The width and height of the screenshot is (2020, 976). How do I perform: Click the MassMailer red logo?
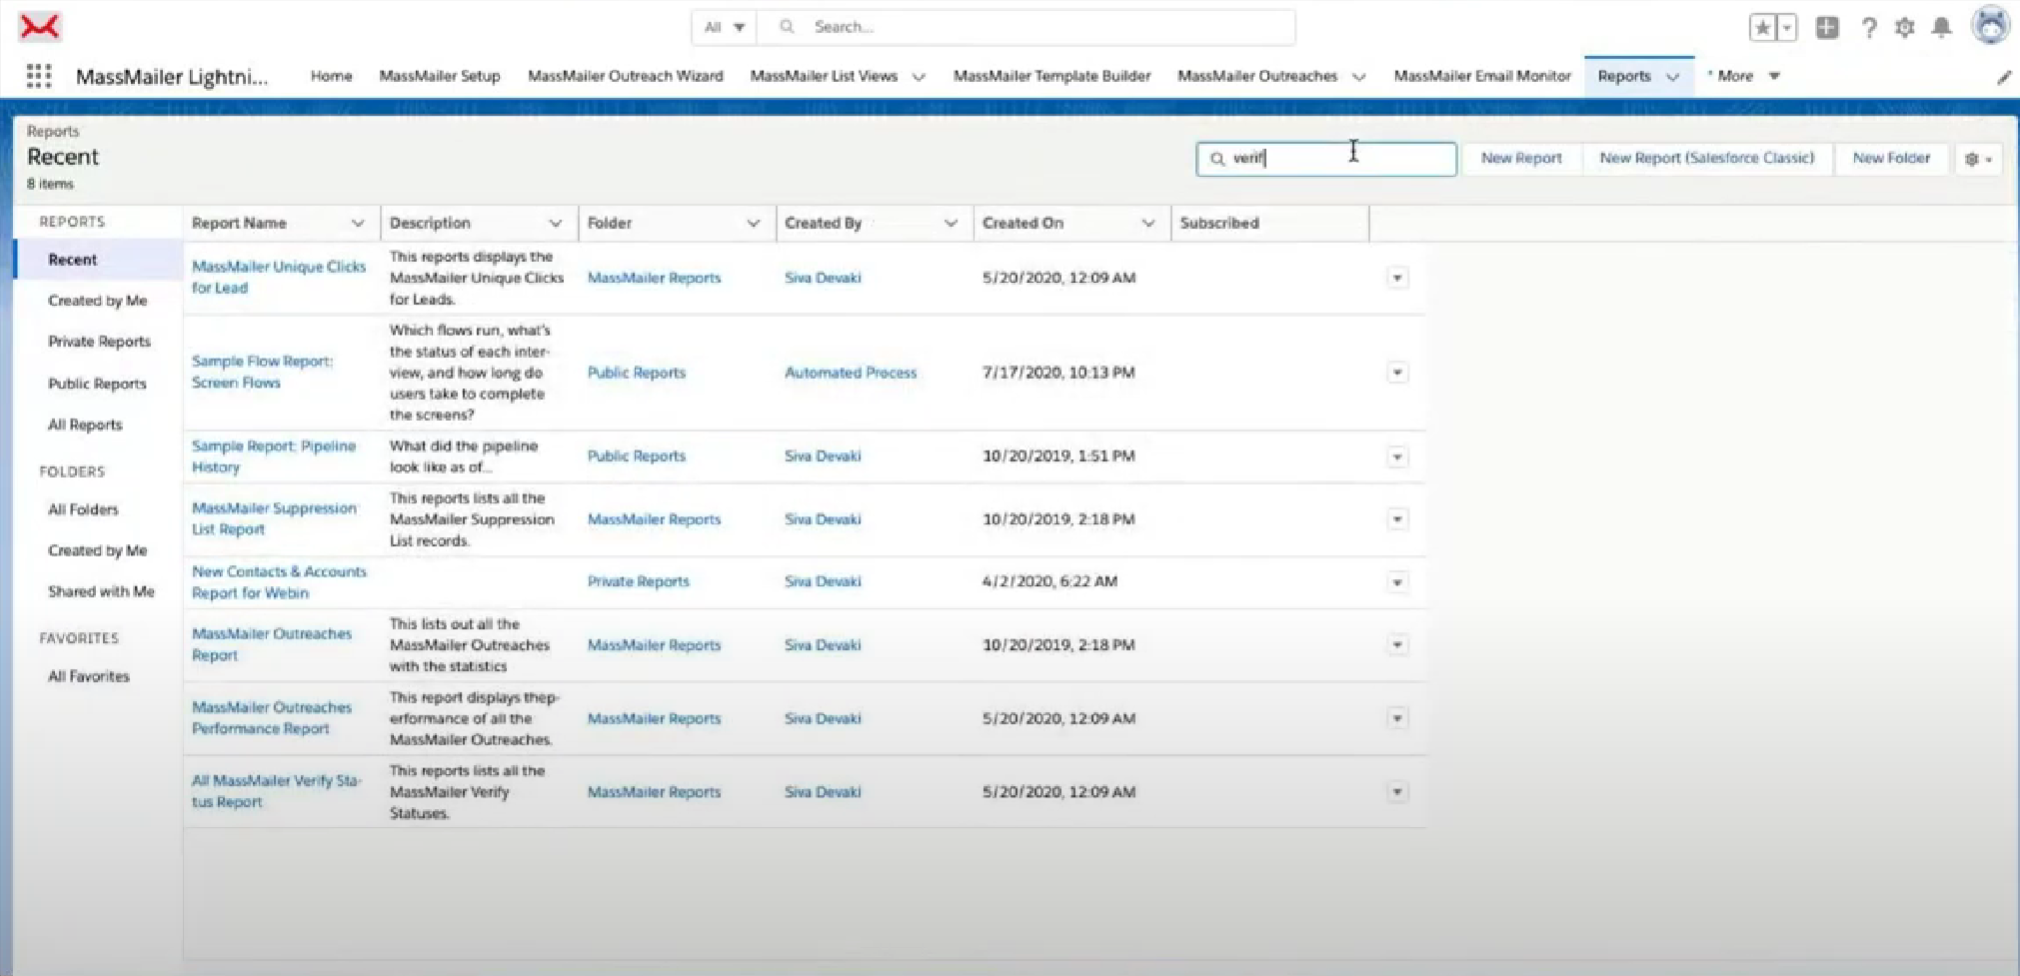(x=40, y=27)
